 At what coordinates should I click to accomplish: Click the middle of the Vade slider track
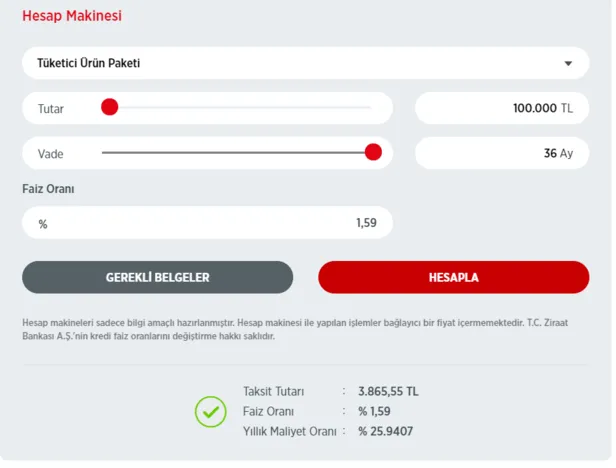click(237, 152)
